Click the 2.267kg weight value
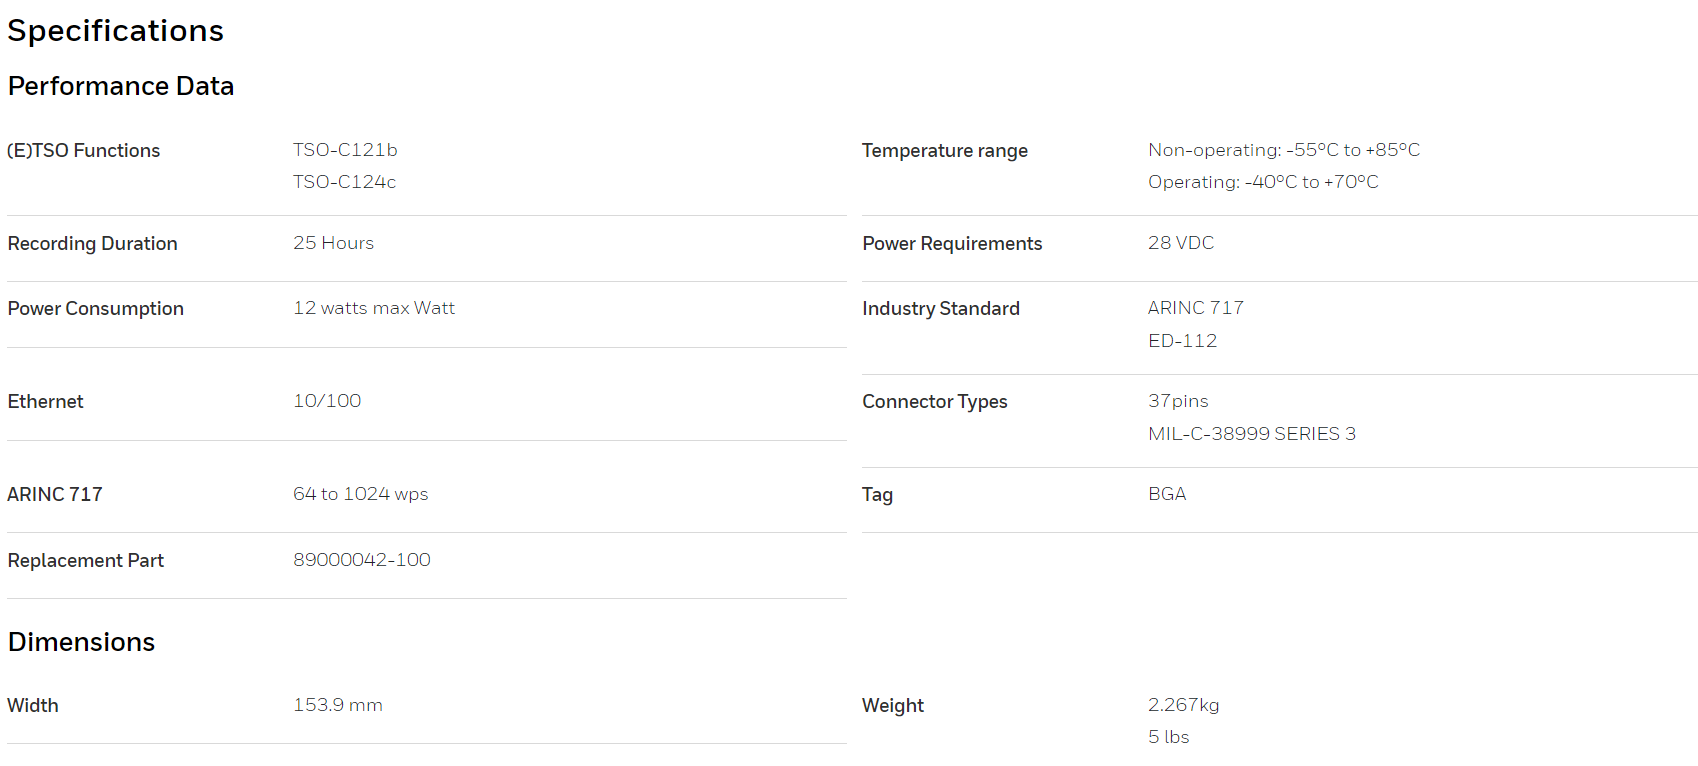The height and width of the screenshot is (766, 1698). tap(1184, 705)
